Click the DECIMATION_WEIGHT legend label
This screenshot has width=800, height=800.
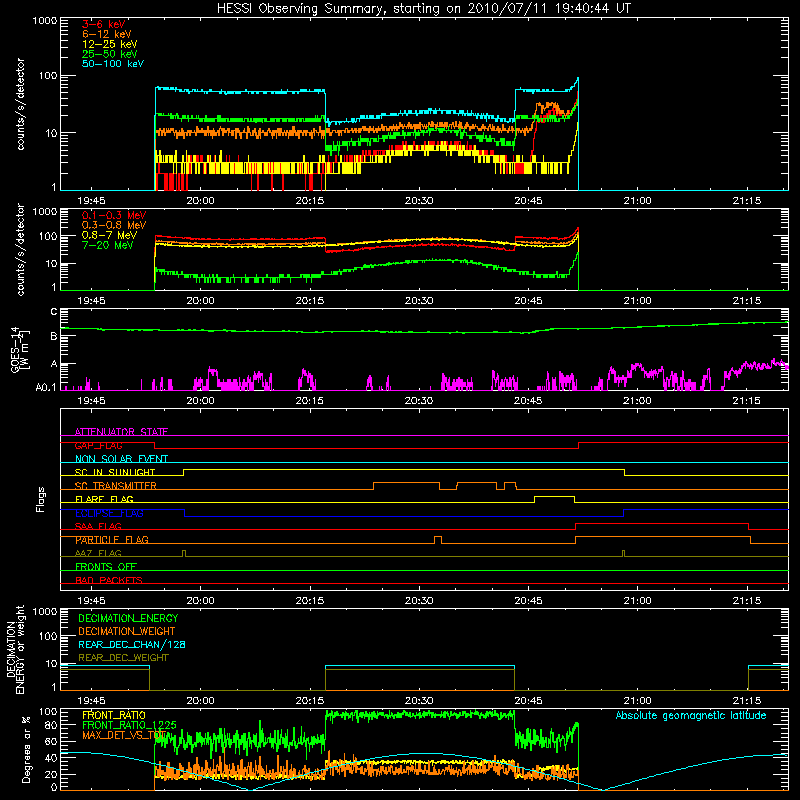(x=127, y=631)
